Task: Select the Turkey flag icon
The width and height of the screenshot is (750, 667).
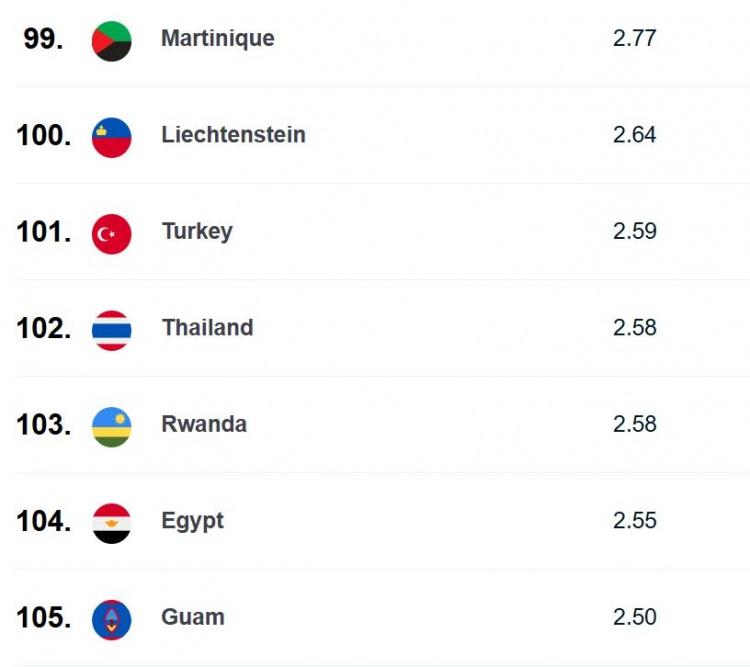Action: pos(111,234)
